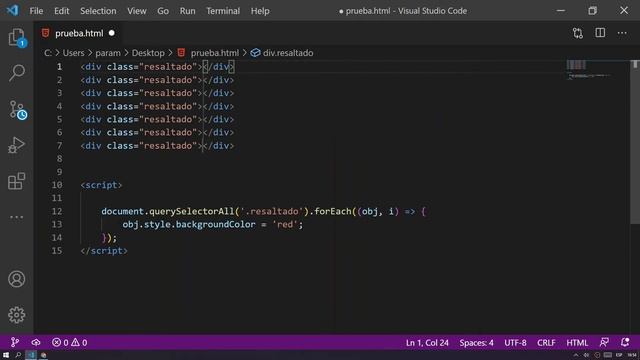
Task: Show additional views ellipsis in activity bar
Action: click(x=17, y=217)
